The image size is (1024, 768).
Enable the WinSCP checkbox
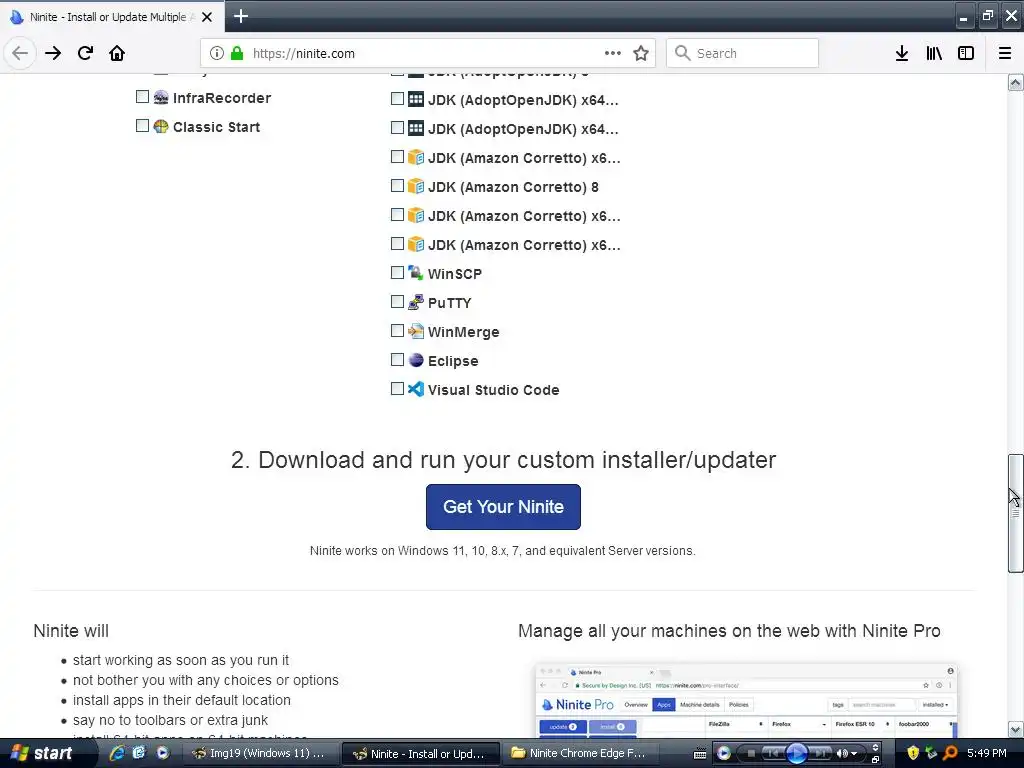397,272
